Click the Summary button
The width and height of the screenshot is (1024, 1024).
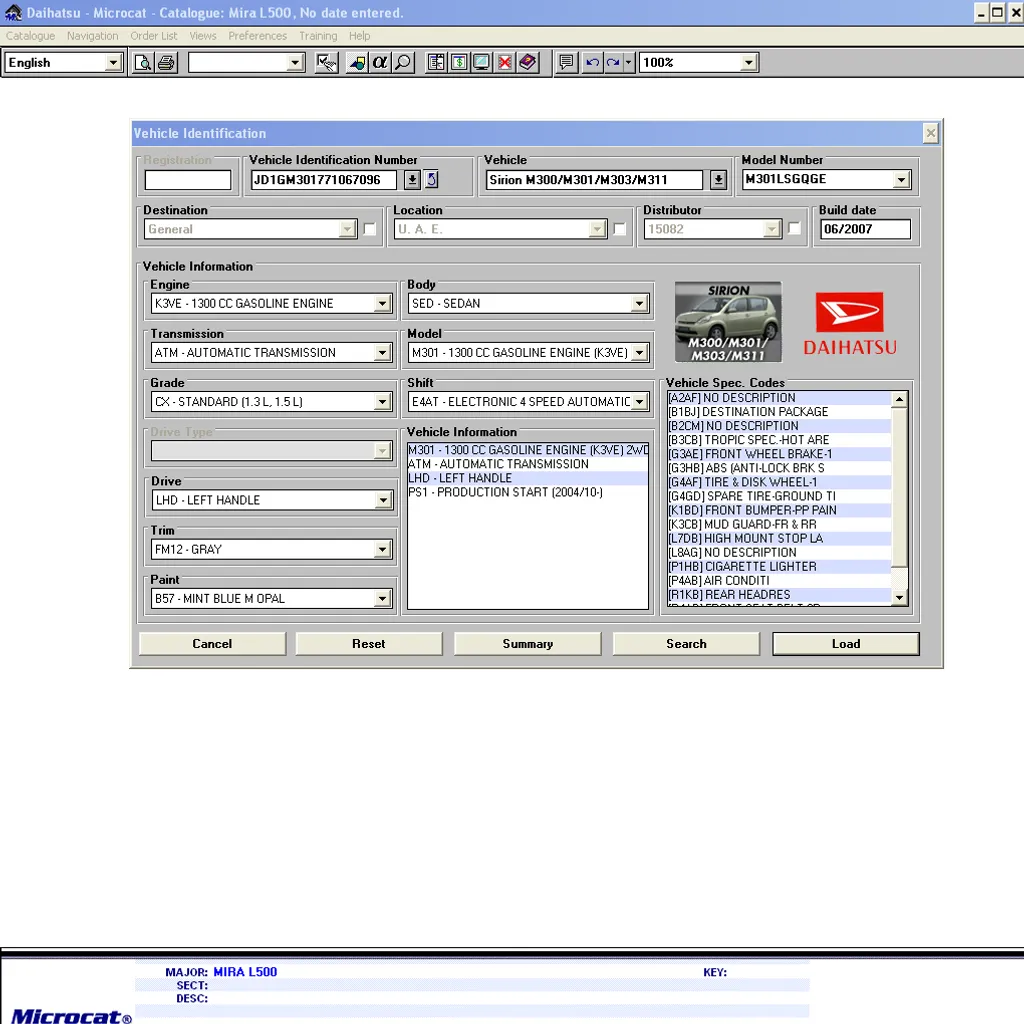pos(528,644)
